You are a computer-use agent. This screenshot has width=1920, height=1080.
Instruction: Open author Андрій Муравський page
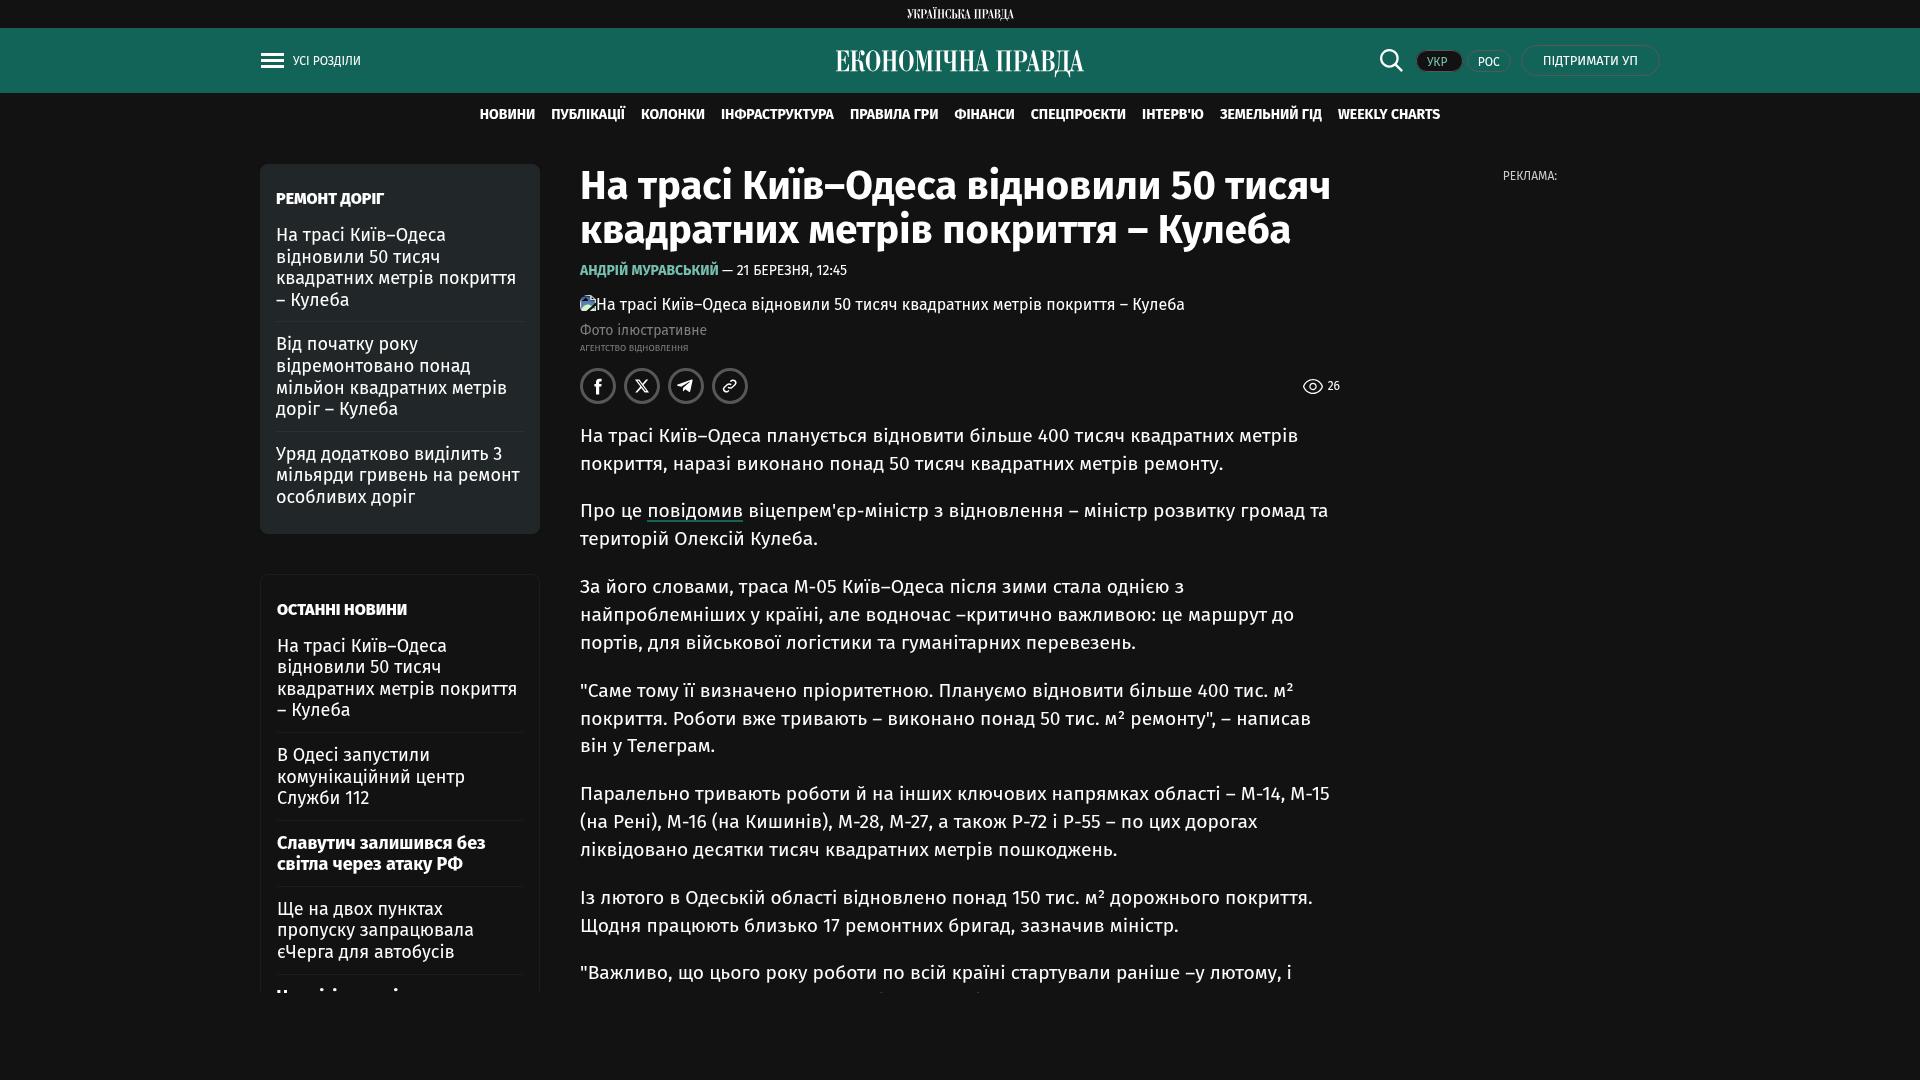tap(649, 271)
